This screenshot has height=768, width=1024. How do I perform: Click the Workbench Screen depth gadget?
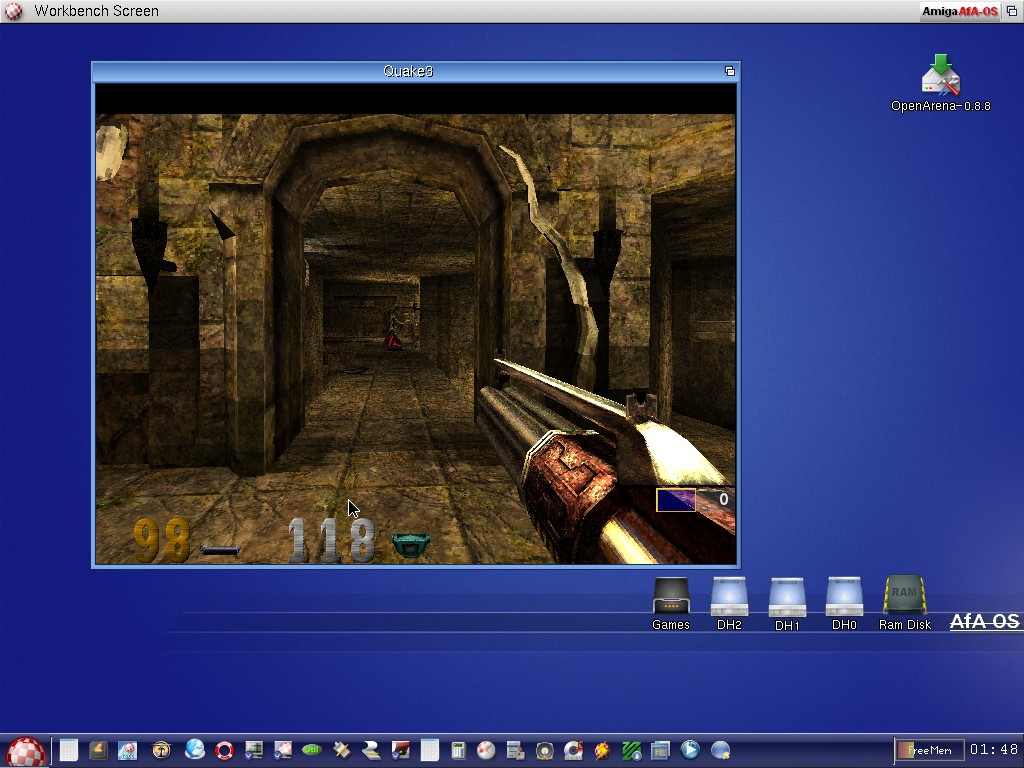coord(1012,11)
